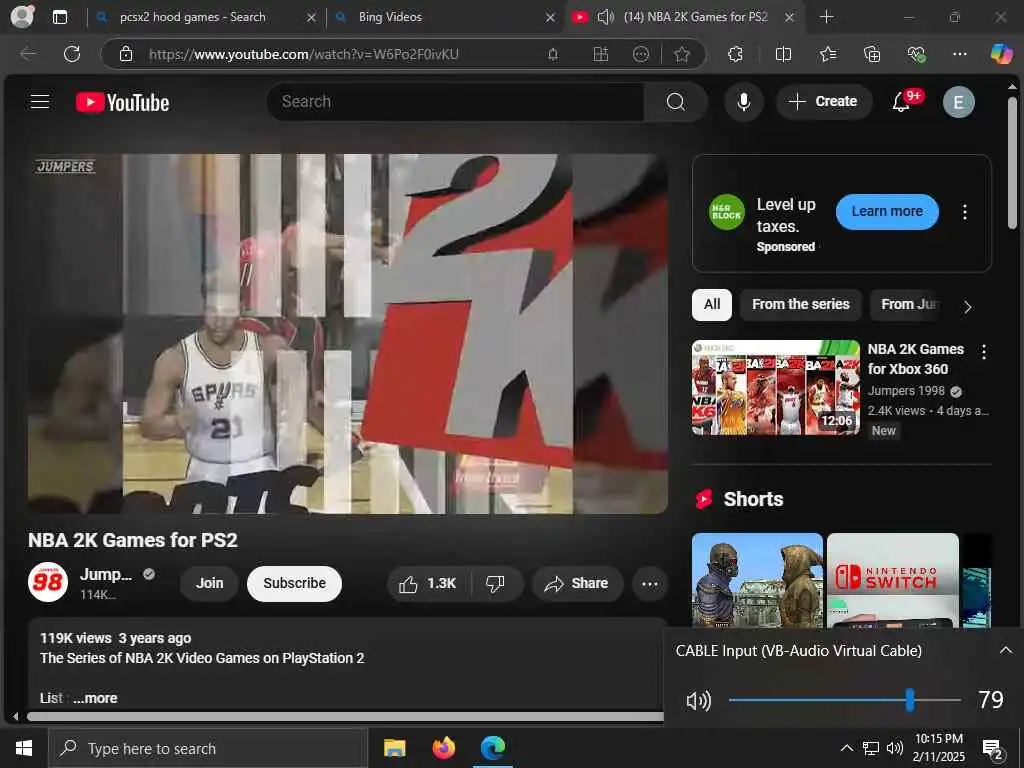Open Windows Start menu
Image resolution: width=1024 pixels, height=768 pixels.
click(x=24, y=748)
